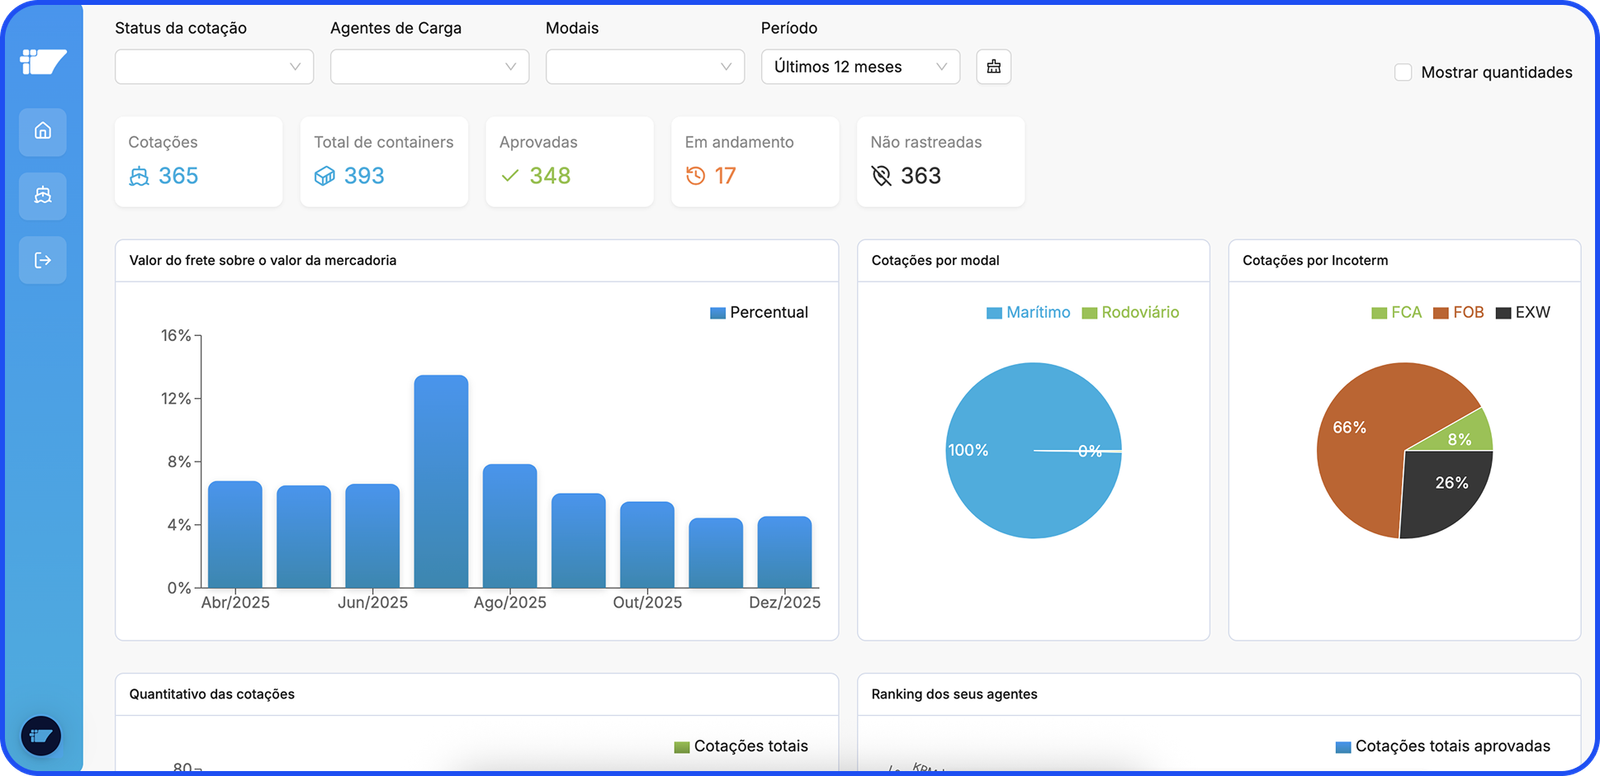Open the Status da cotação dropdown

[x=214, y=67]
